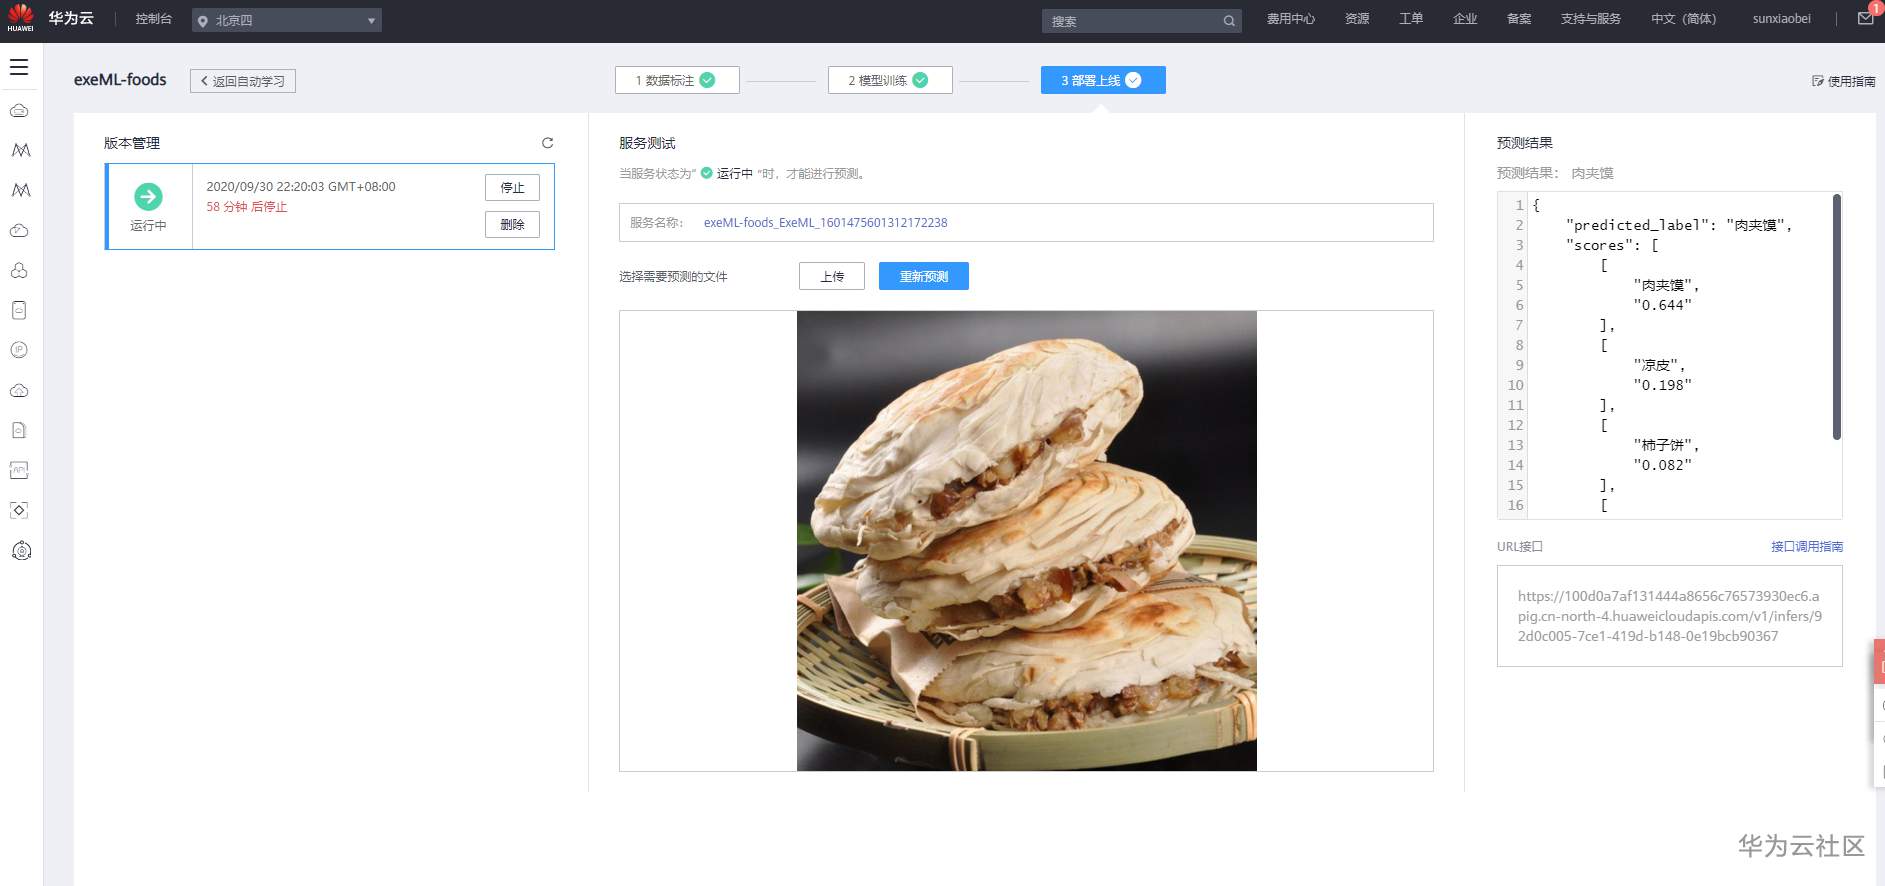Image resolution: width=1885 pixels, height=886 pixels.
Task: Click the cloud storage disk sidebar icon
Action: (19, 310)
